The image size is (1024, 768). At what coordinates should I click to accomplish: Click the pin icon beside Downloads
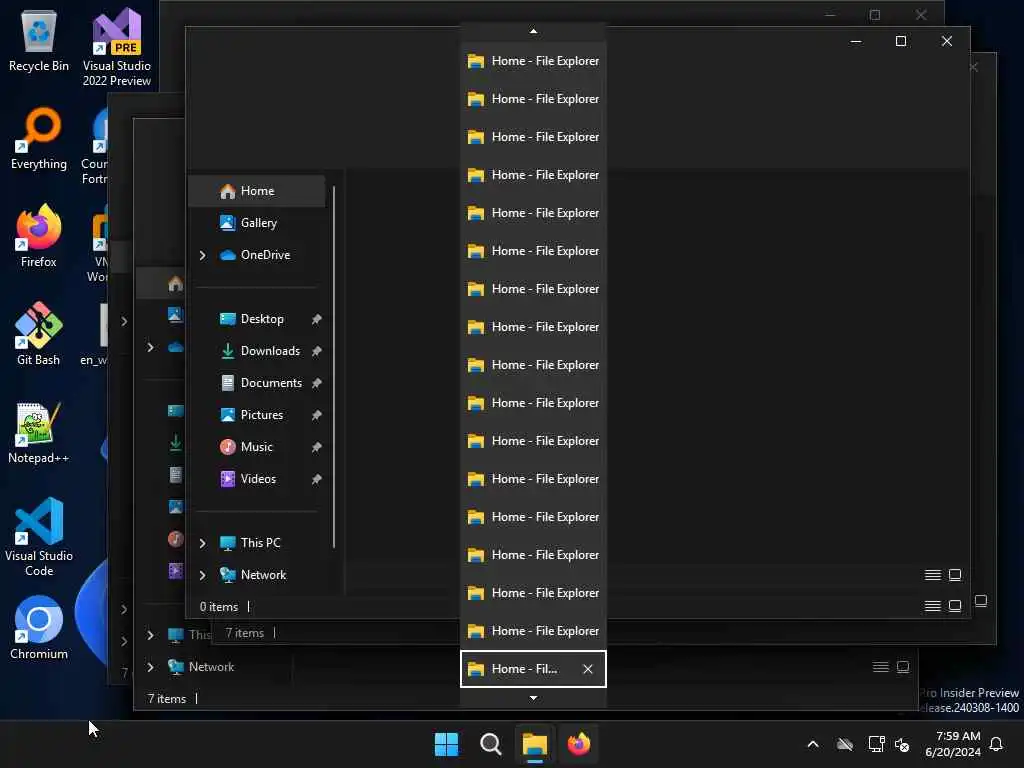[x=317, y=351]
